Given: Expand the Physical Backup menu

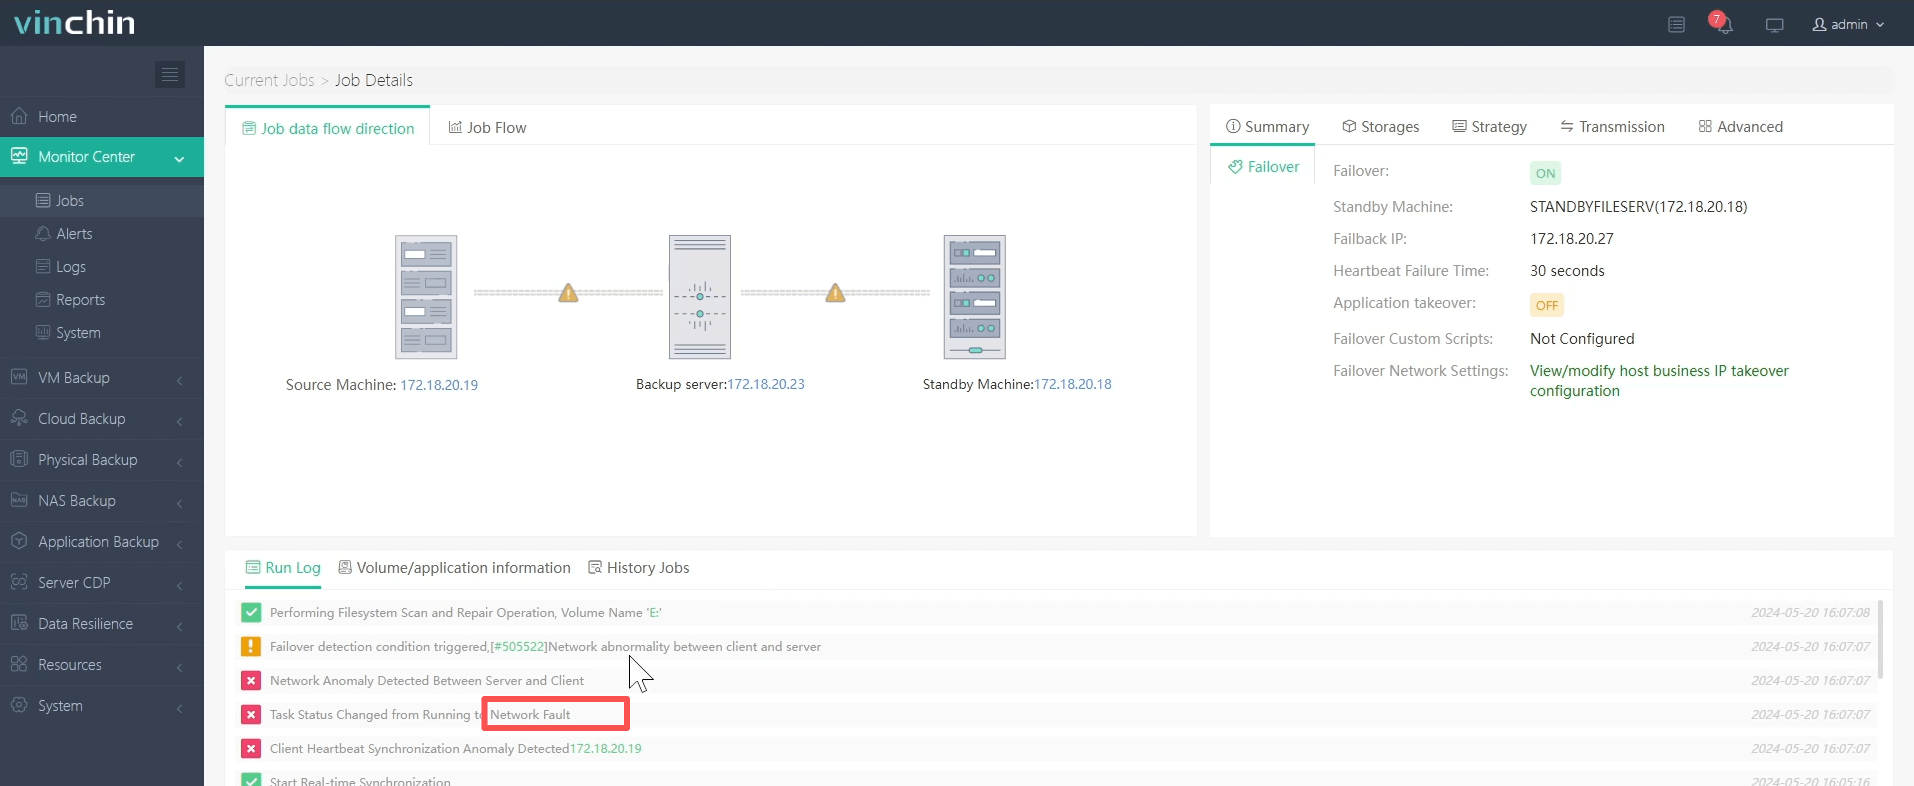Looking at the screenshot, I should pos(102,460).
